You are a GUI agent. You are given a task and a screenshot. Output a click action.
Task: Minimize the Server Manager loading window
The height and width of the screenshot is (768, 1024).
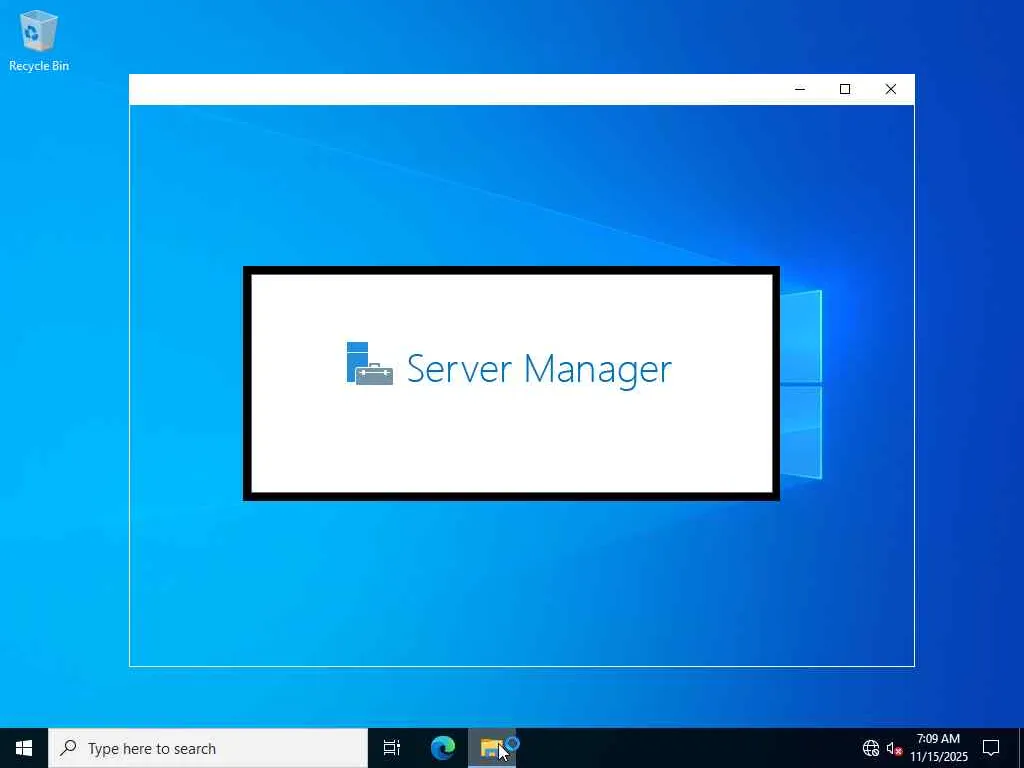[x=800, y=89]
